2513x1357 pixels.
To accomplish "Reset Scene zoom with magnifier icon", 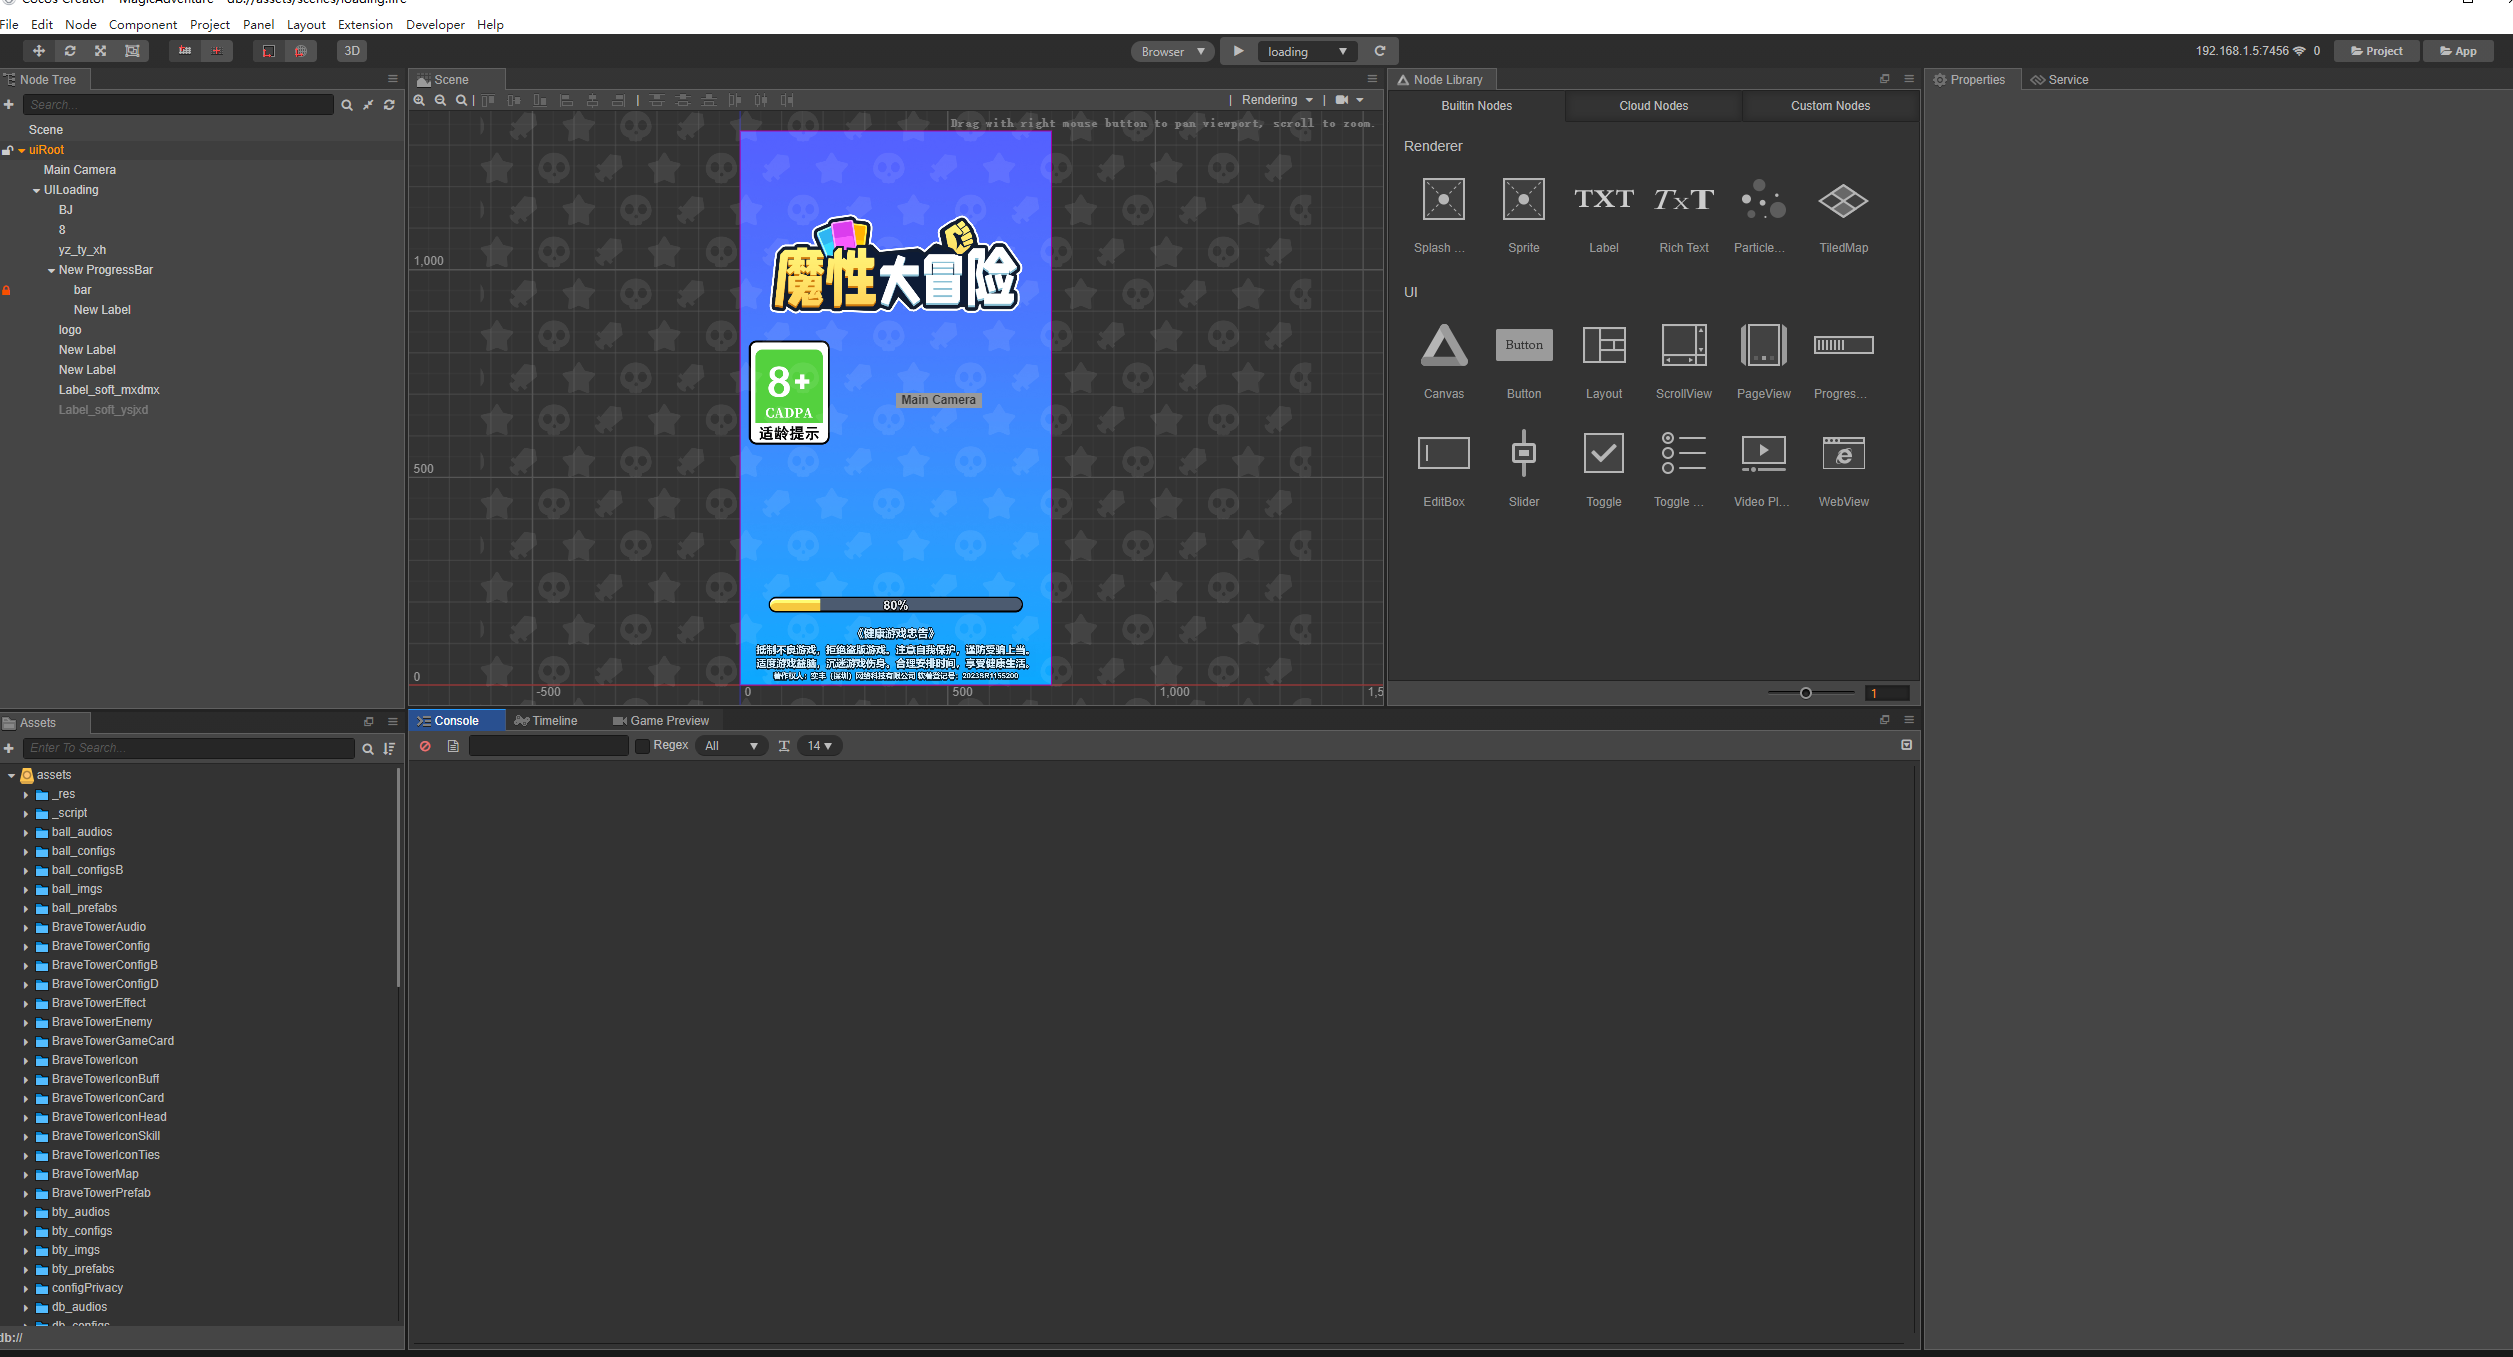I will pos(461,100).
